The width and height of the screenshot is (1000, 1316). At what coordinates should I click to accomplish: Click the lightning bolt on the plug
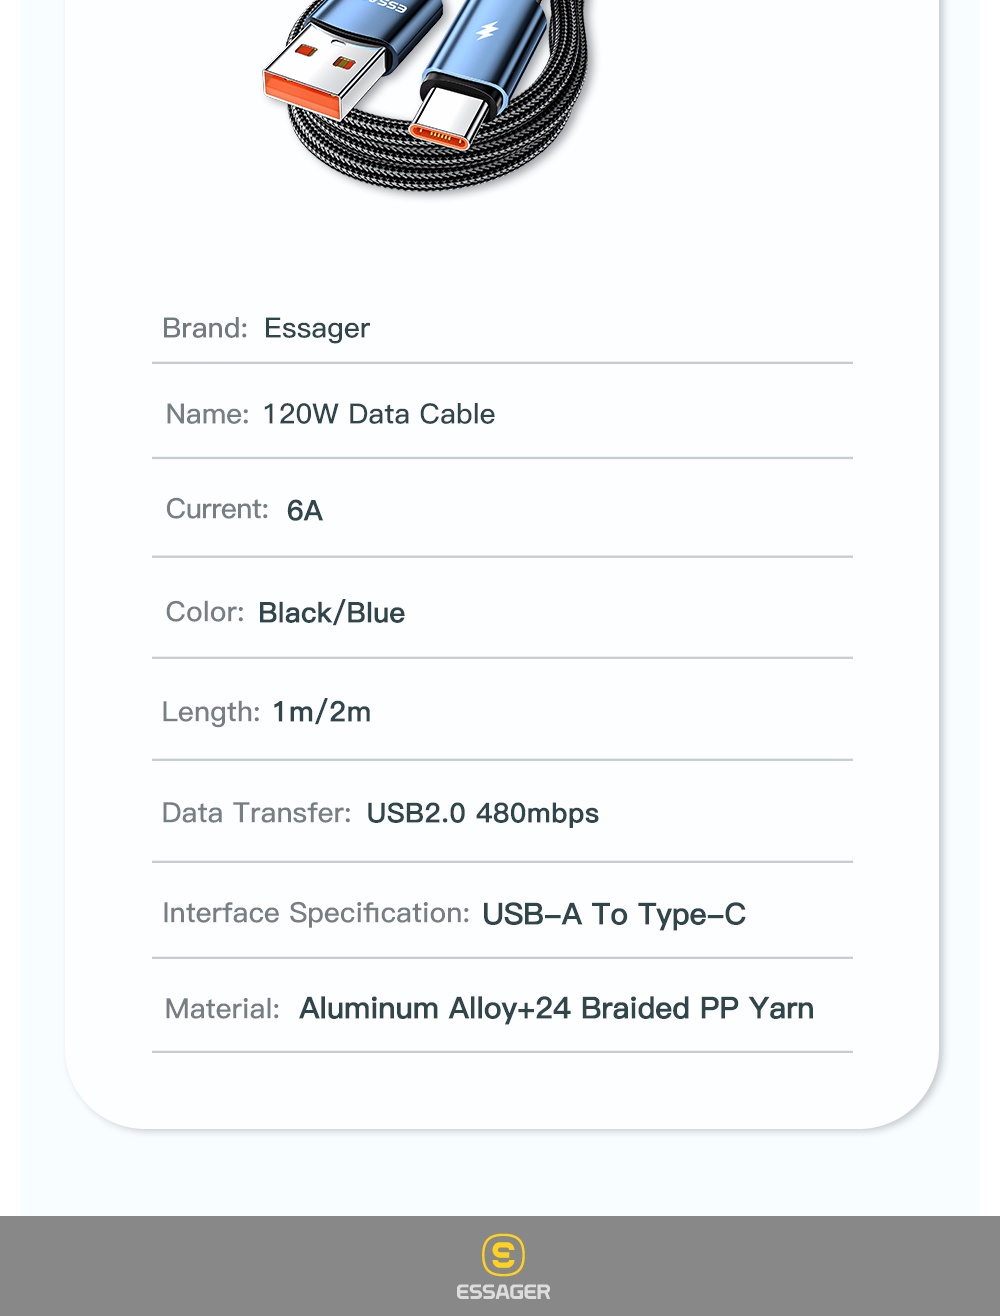pos(487,30)
